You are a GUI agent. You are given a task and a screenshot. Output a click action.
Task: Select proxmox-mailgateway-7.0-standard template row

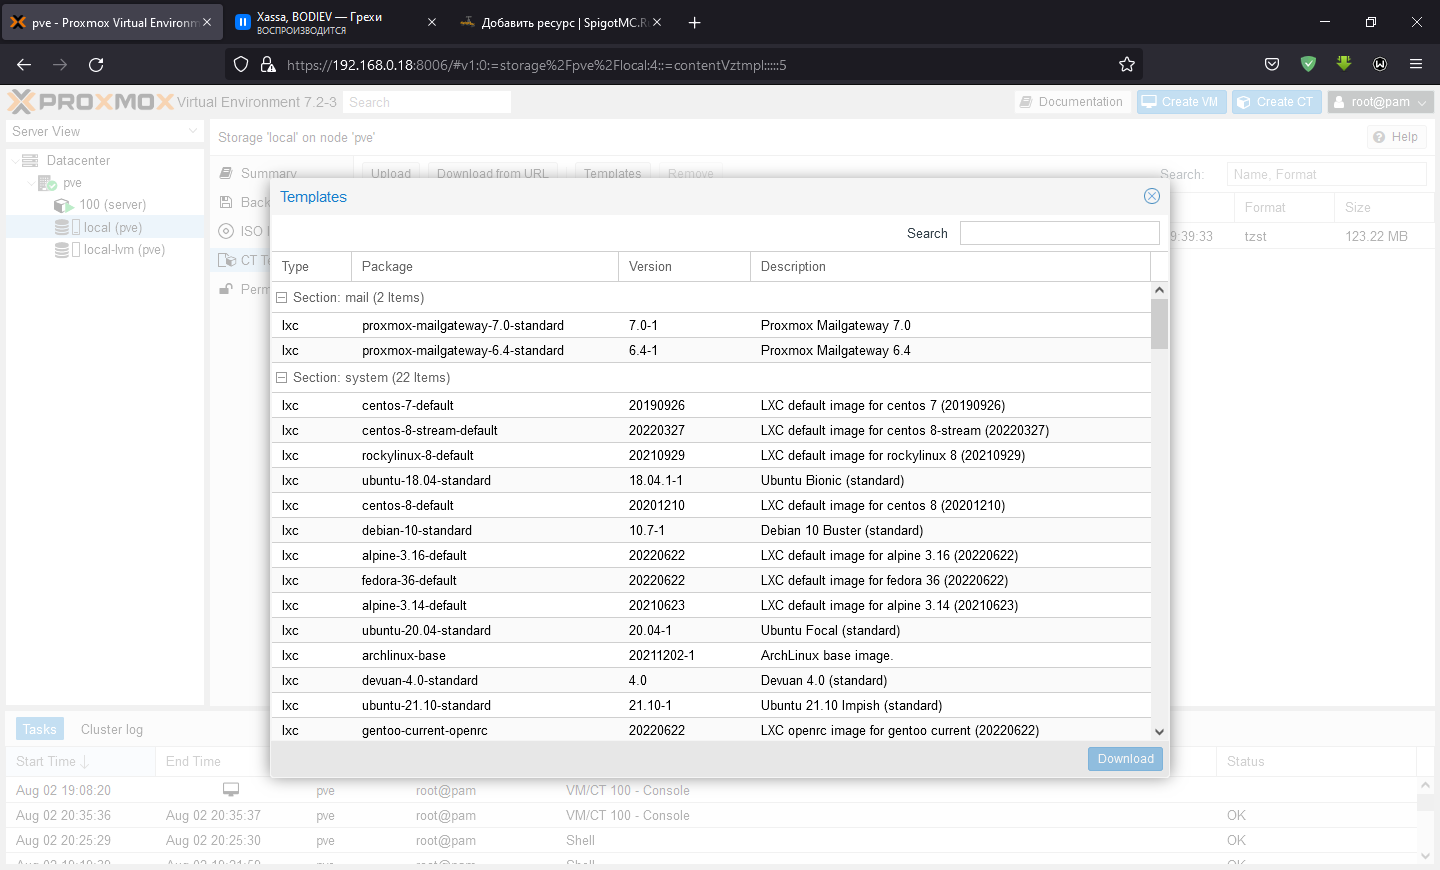click(x=711, y=325)
